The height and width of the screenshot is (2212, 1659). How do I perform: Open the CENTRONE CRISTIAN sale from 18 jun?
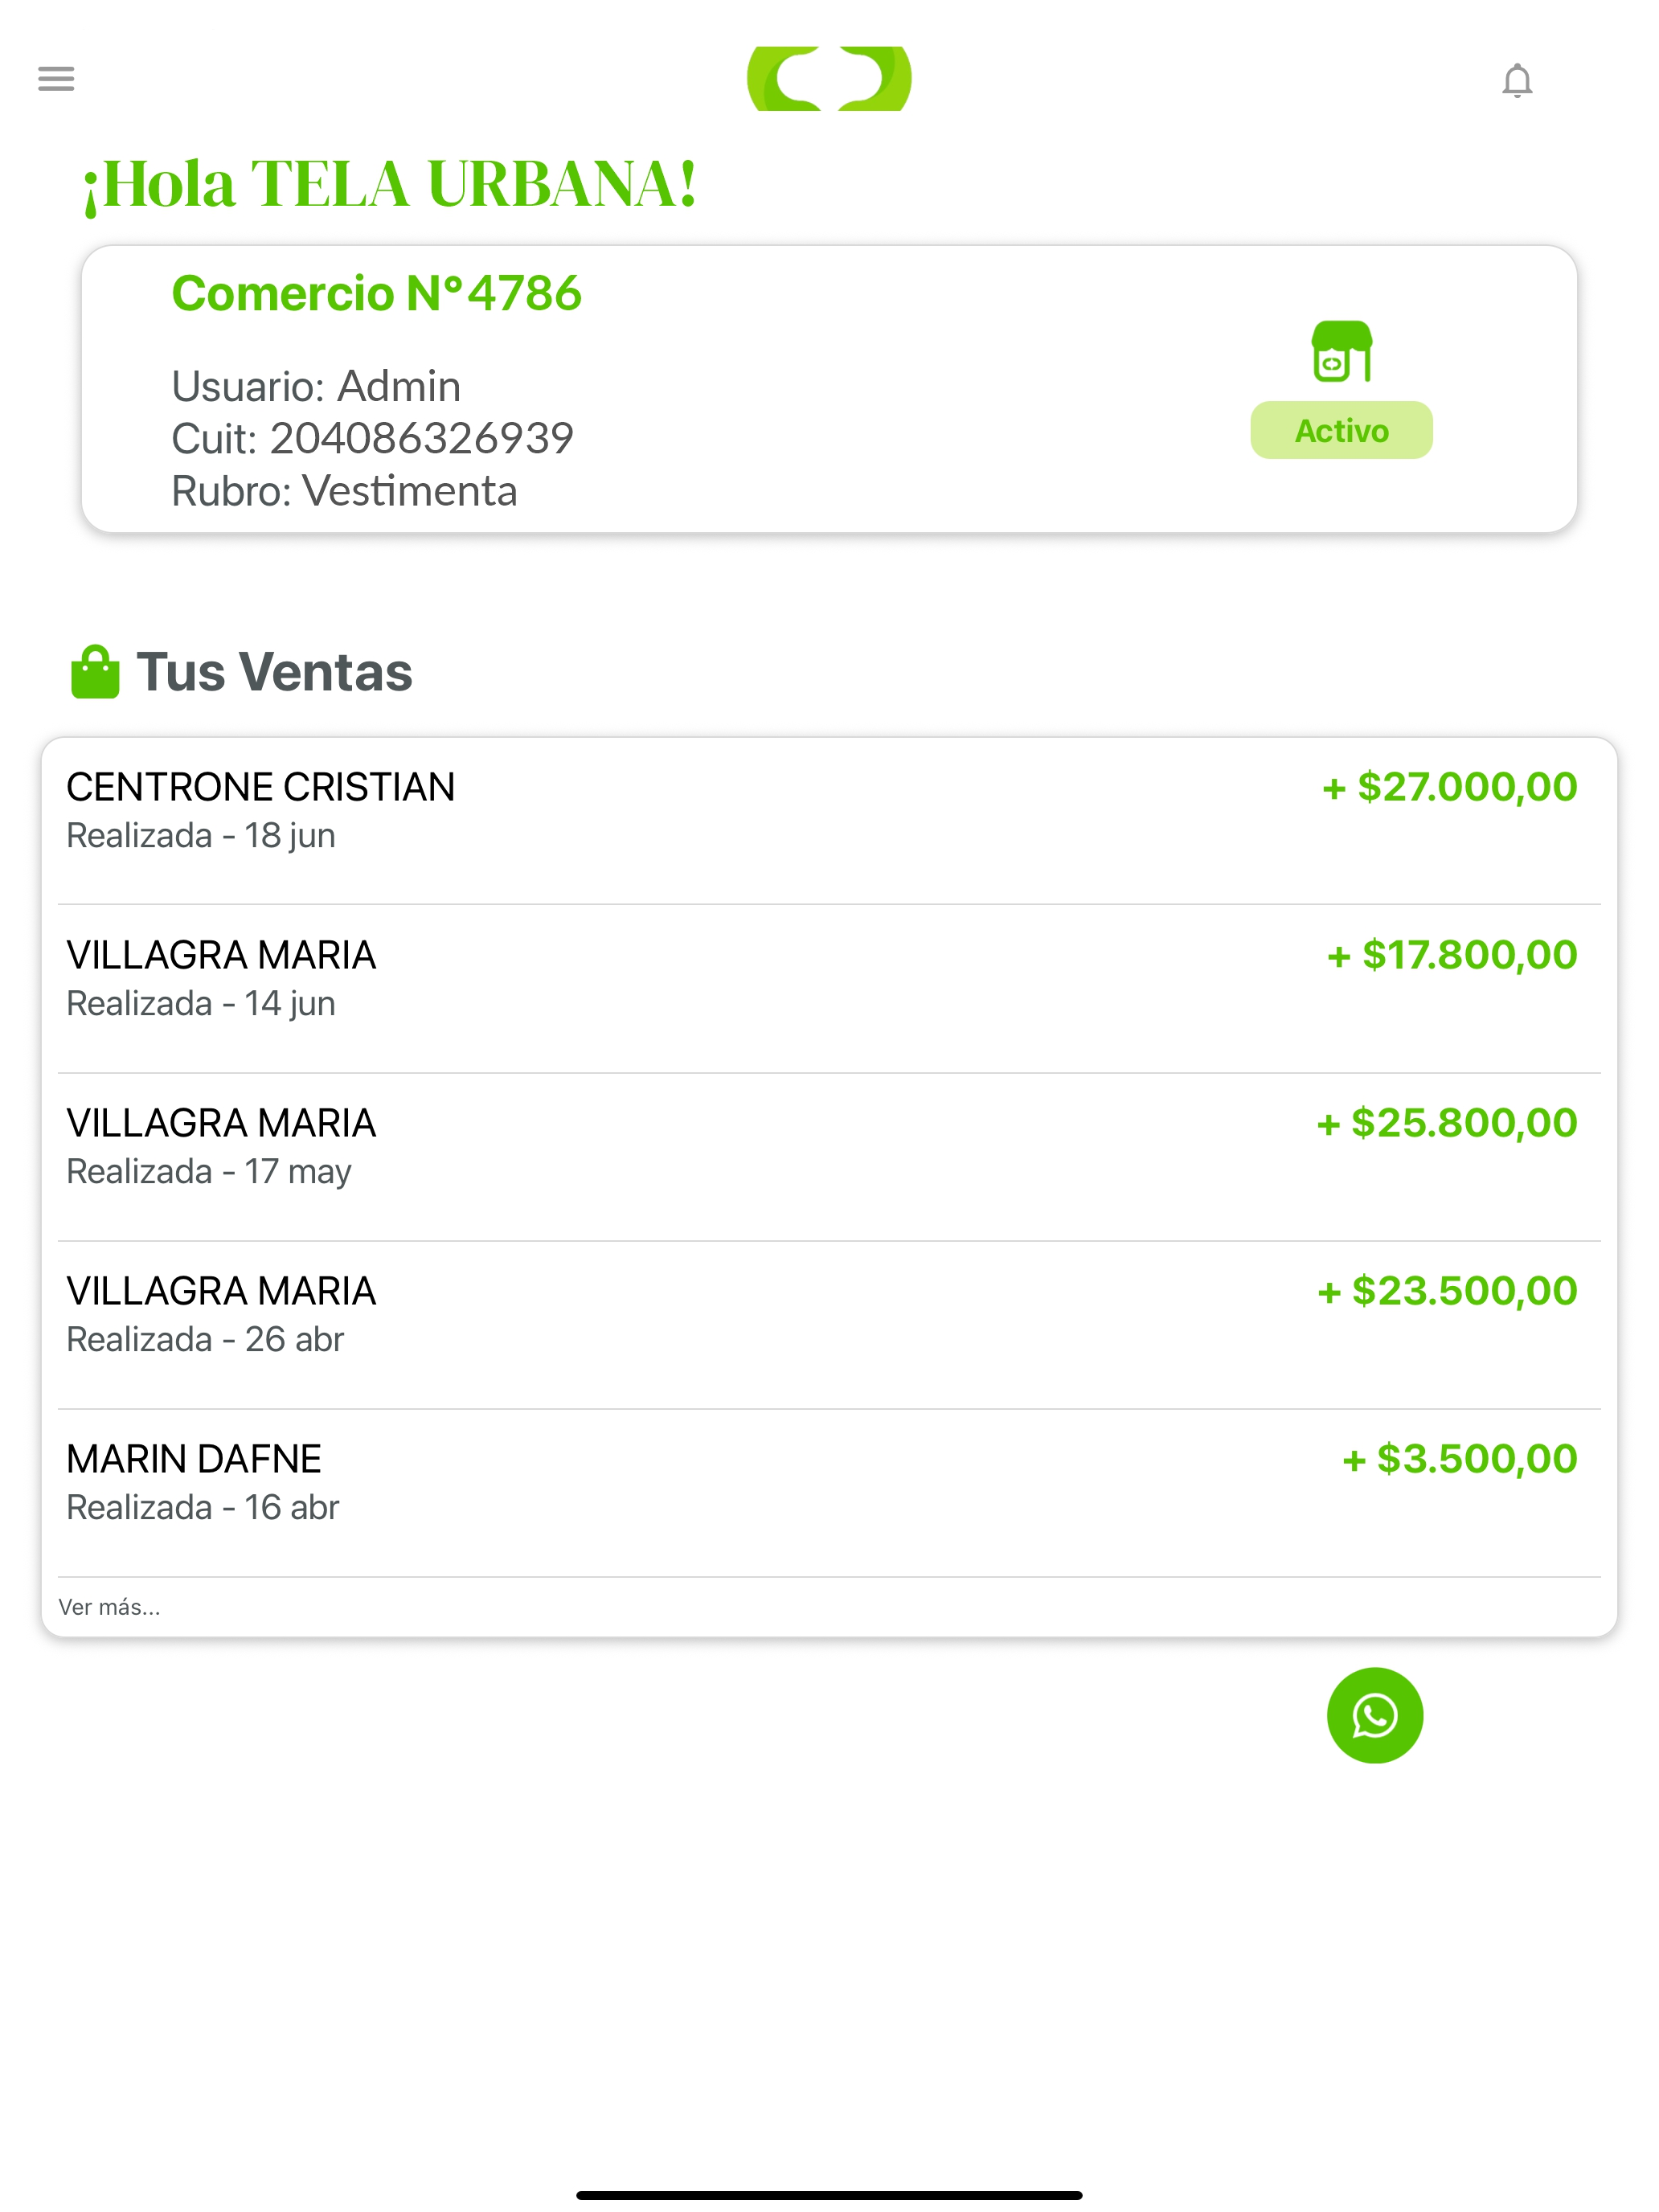point(829,821)
